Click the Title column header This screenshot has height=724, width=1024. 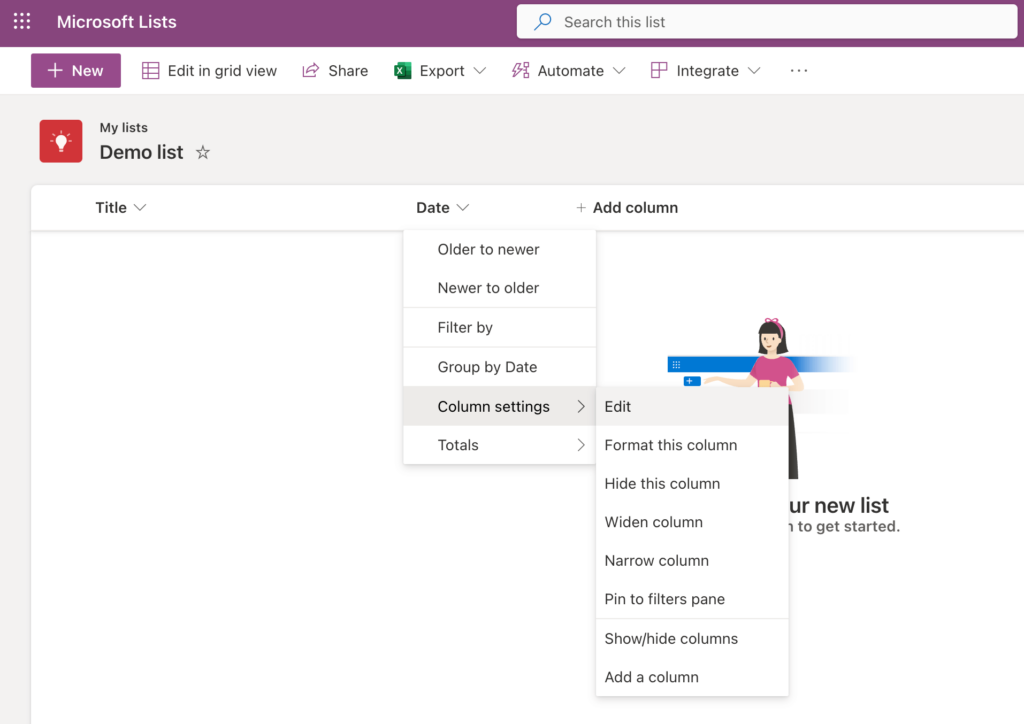[x=111, y=208]
